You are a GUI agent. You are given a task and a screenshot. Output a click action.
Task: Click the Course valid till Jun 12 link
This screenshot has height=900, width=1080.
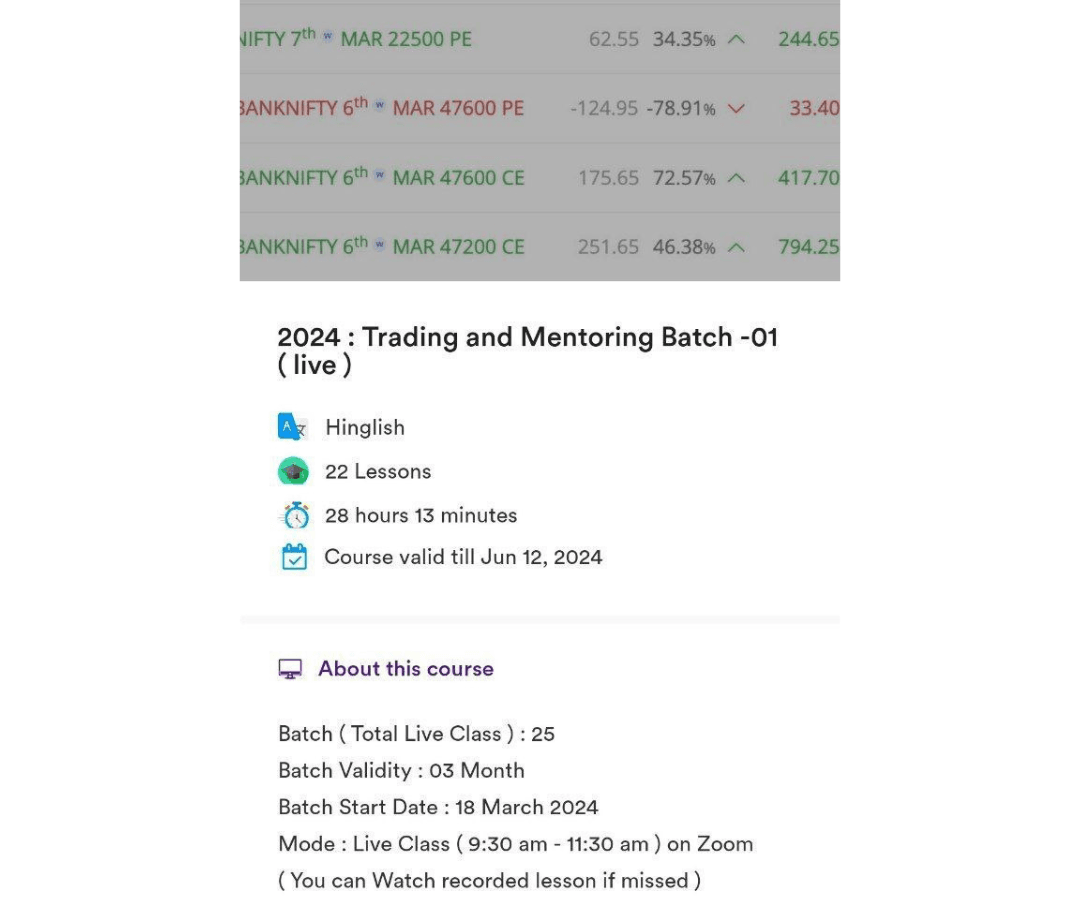[x=463, y=557]
